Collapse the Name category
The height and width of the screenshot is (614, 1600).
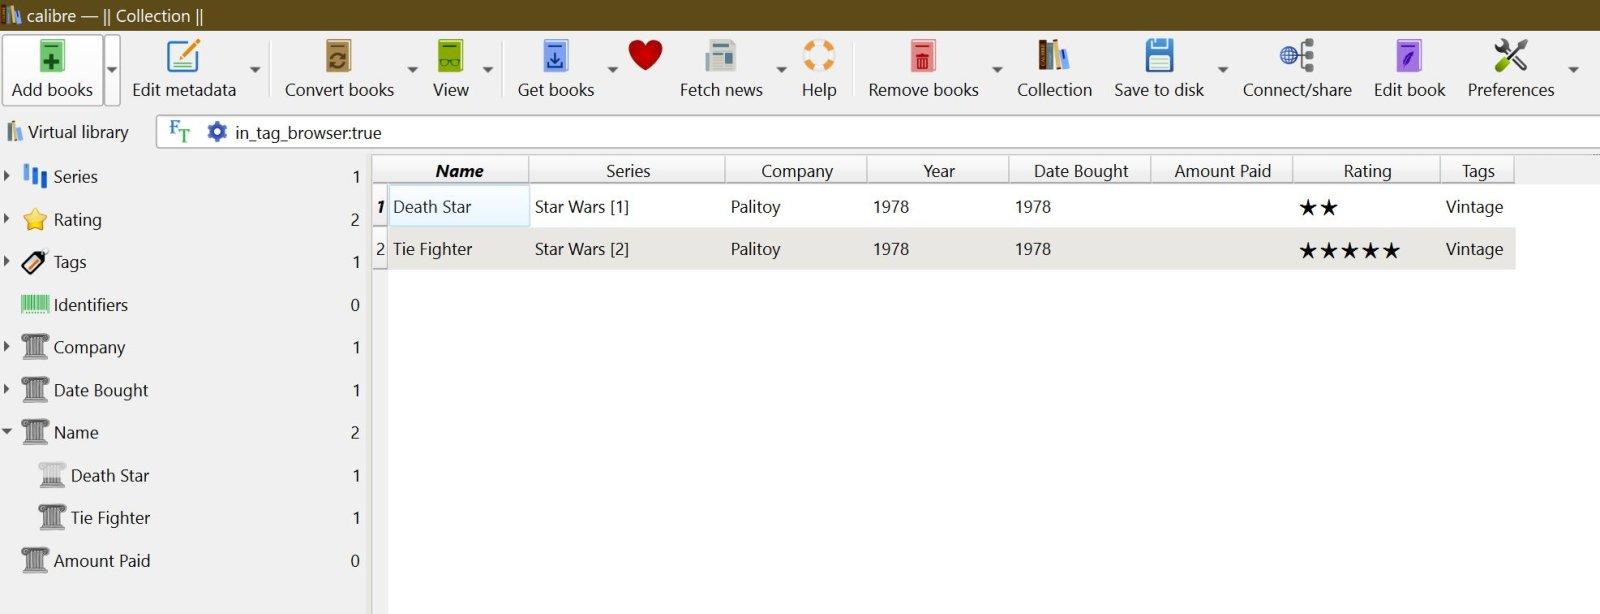click(x=7, y=432)
